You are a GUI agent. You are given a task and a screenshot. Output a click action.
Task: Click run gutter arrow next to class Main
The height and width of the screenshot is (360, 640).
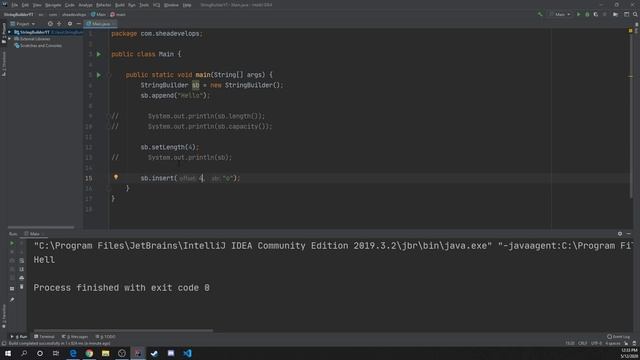click(98, 54)
